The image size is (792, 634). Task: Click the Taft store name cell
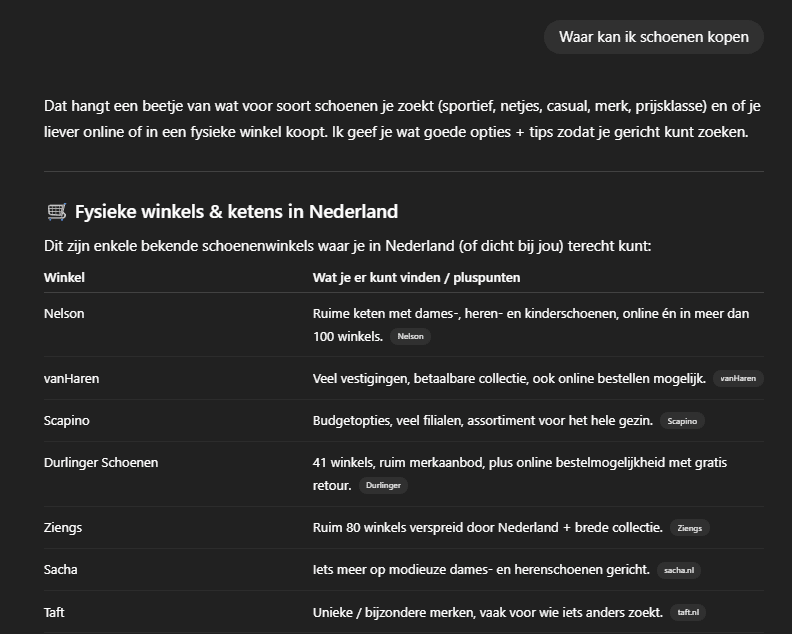[54, 611]
